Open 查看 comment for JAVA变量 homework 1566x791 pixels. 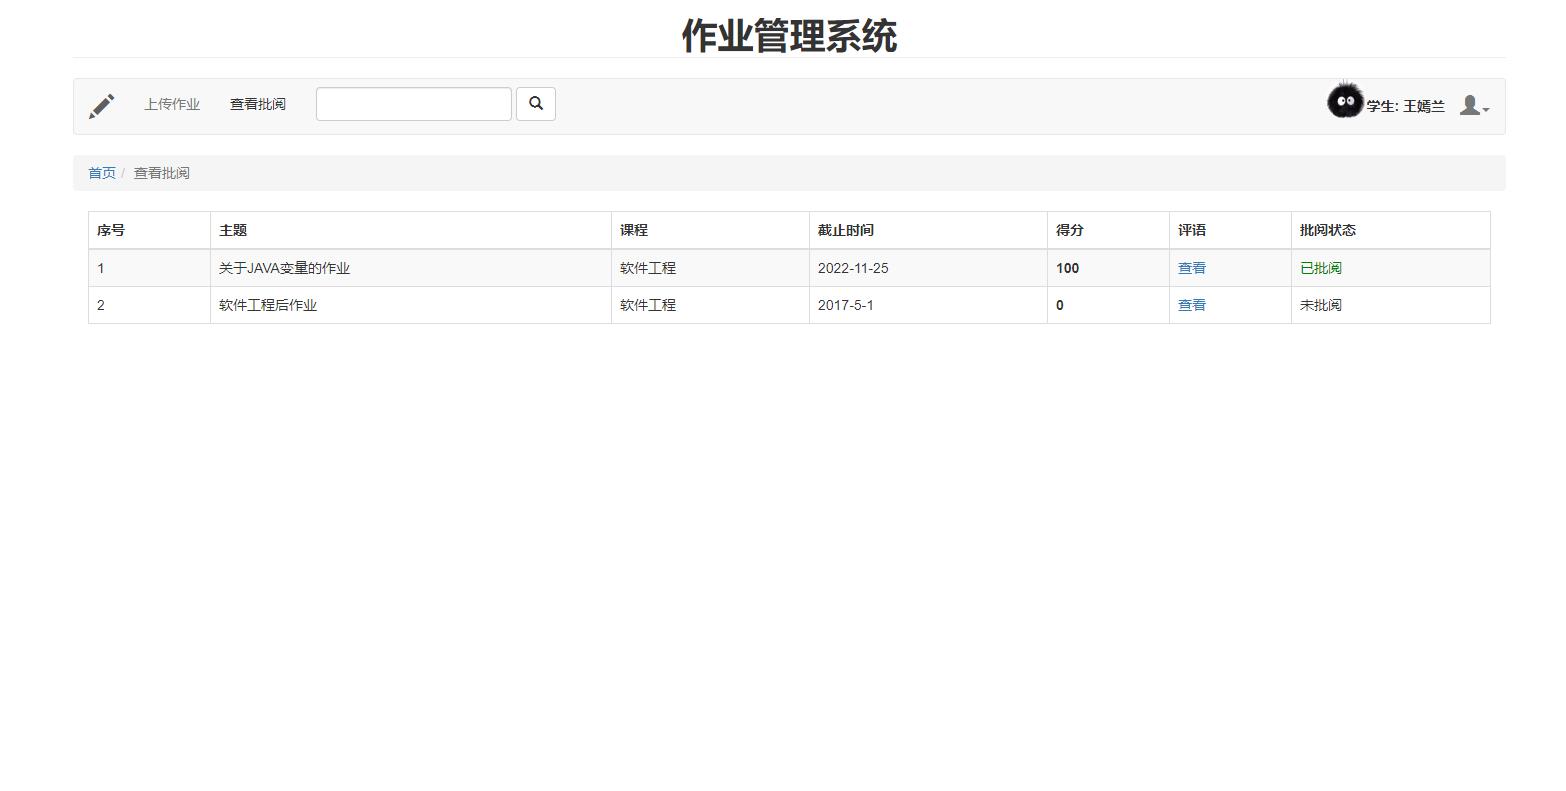(1192, 267)
